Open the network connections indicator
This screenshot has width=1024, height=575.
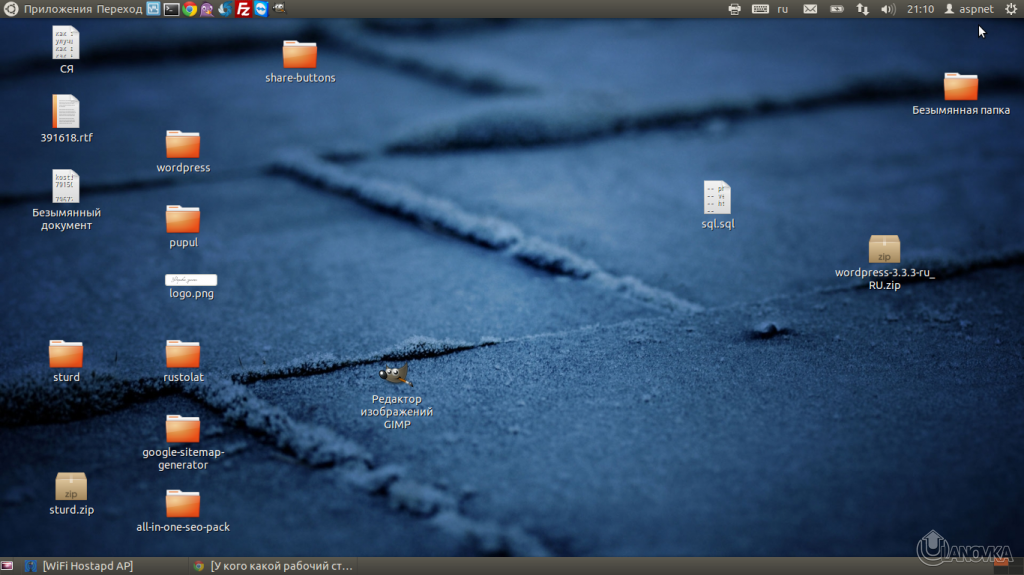(862, 9)
